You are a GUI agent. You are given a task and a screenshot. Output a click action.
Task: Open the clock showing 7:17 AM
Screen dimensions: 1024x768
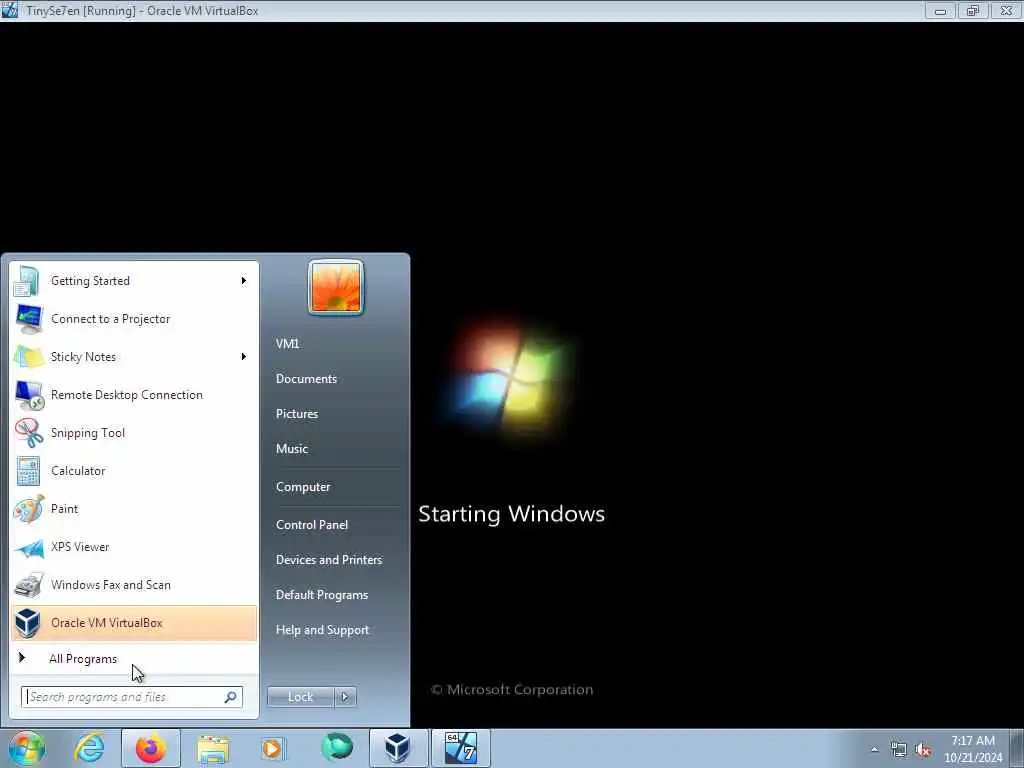click(x=973, y=749)
